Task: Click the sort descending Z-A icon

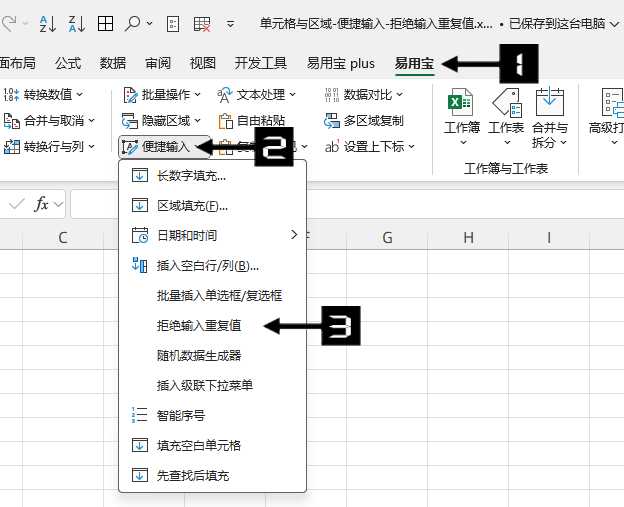Action: pyautogui.click(x=79, y=22)
